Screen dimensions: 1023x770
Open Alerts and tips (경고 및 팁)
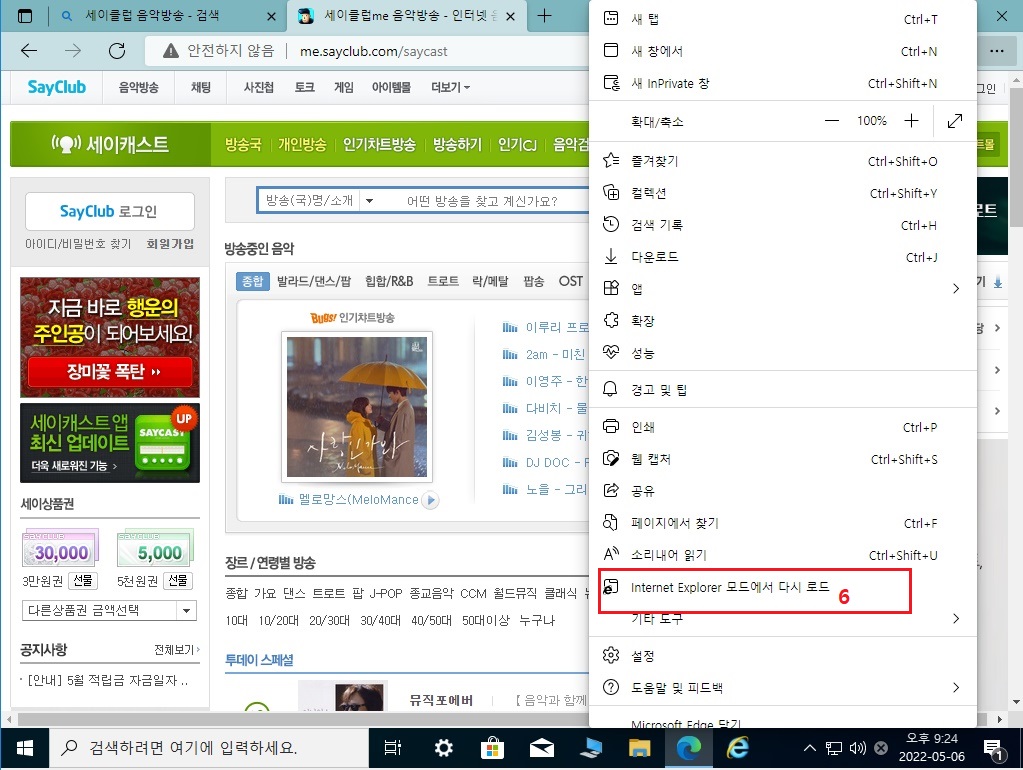coord(782,390)
